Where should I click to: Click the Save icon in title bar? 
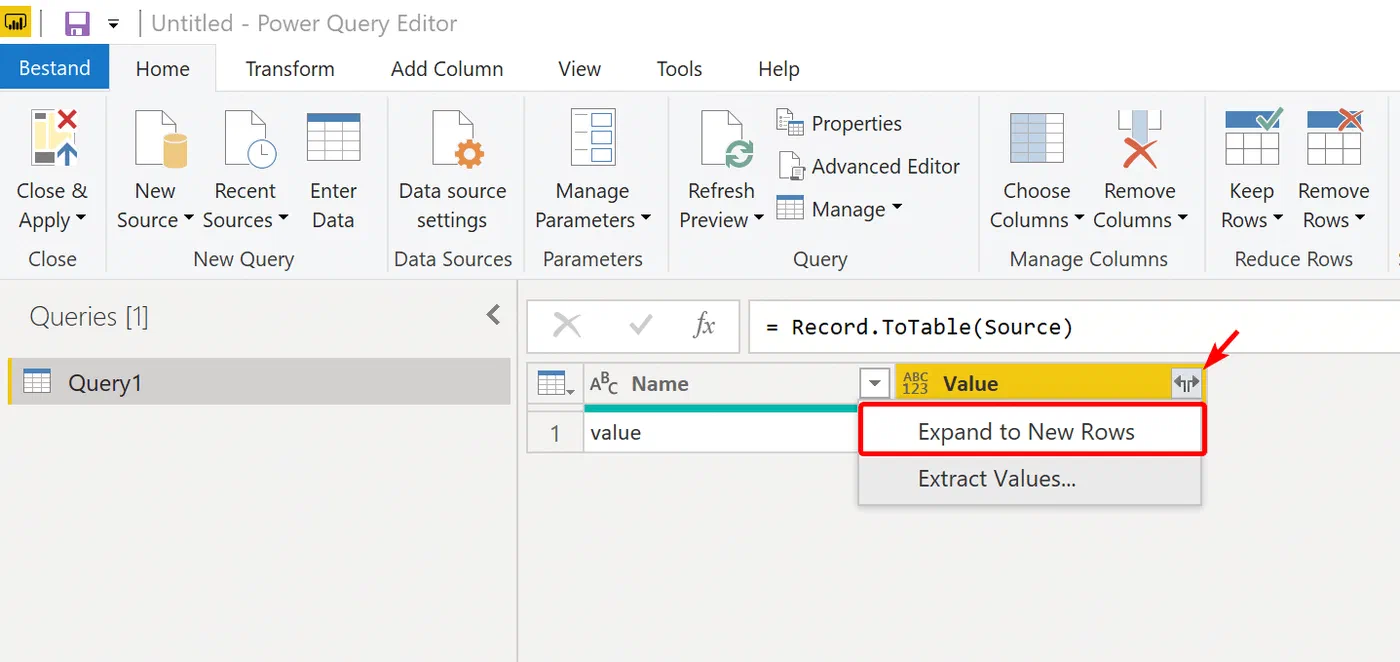click(77, 23)
